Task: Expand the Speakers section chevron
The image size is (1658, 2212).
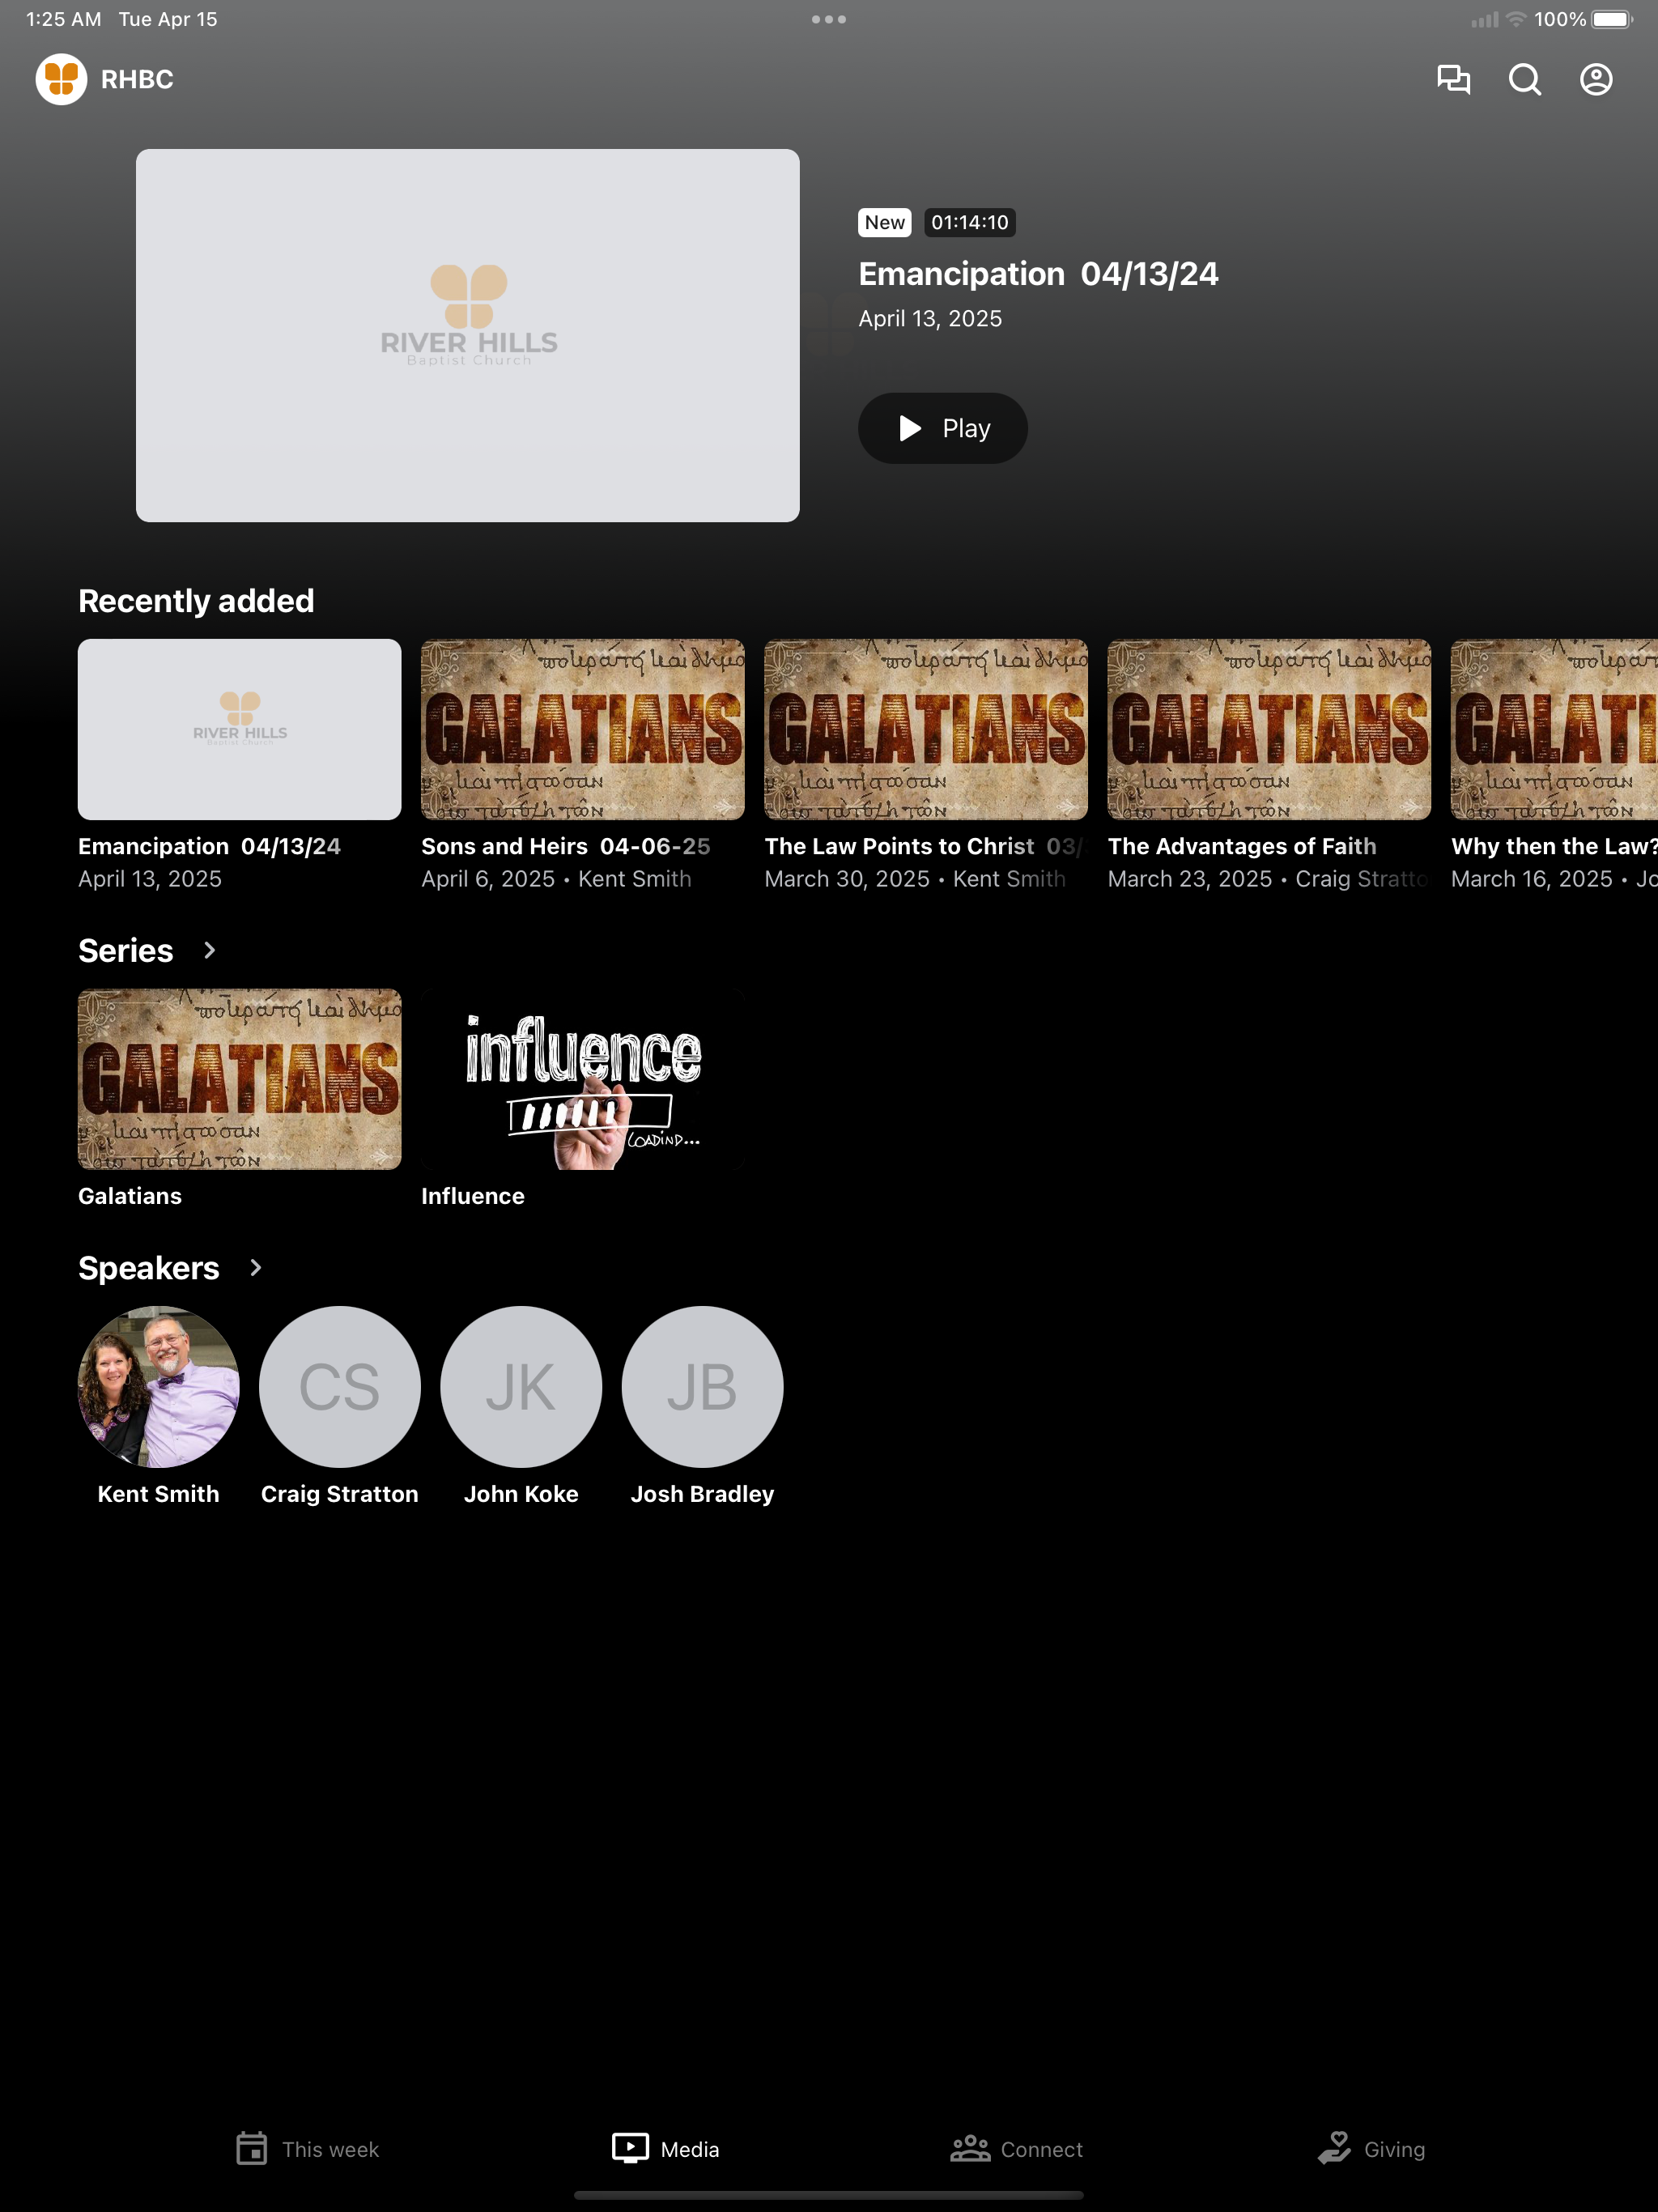Action: click(x=255, y=1268)
